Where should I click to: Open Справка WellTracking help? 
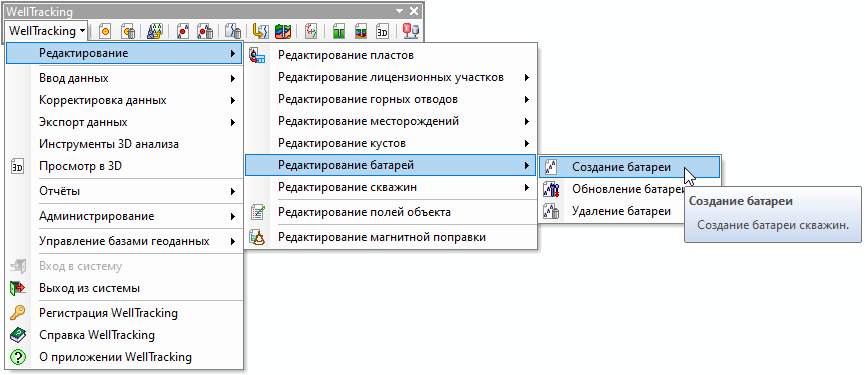pos(124,335)
